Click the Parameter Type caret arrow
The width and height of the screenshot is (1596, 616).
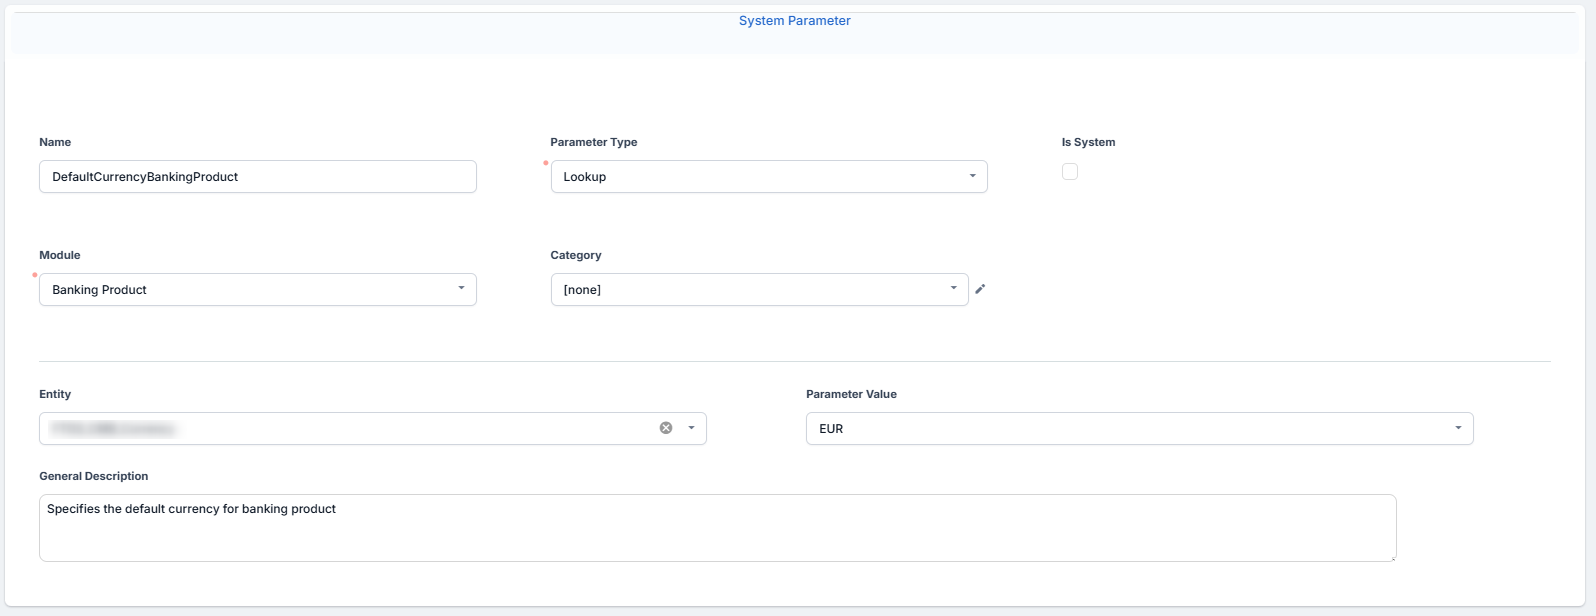[972, 176]
